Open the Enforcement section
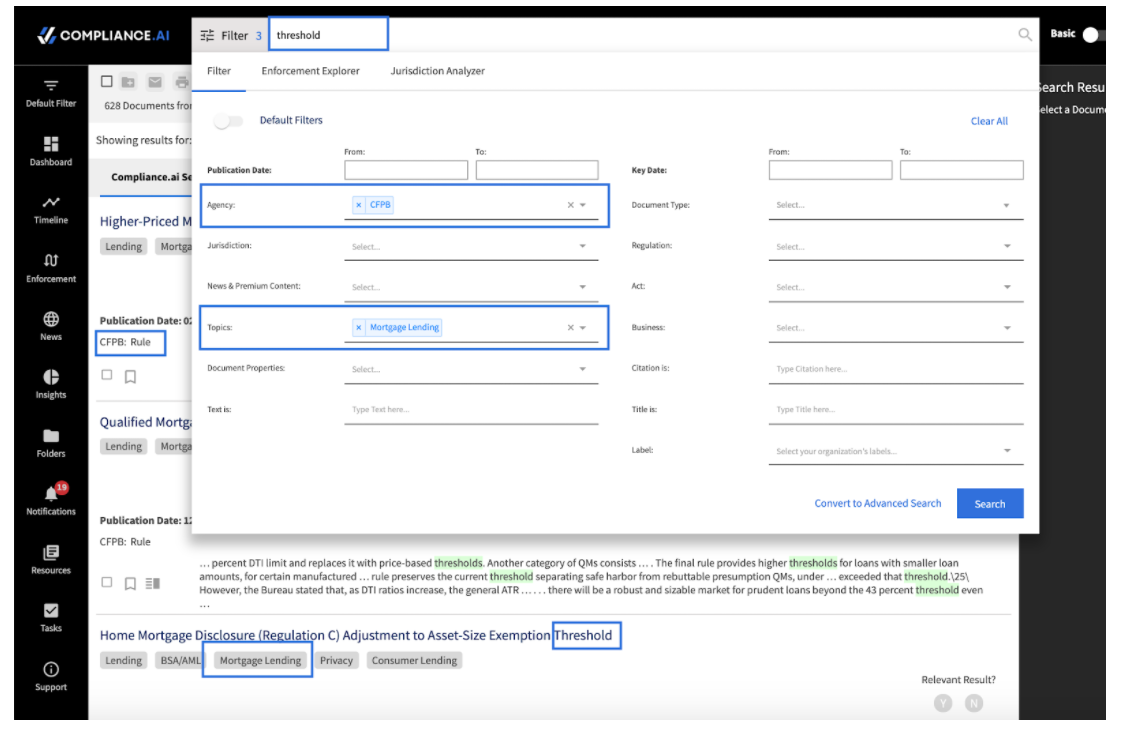Screen dimensions: 1123x731 [x=51, y=268]
